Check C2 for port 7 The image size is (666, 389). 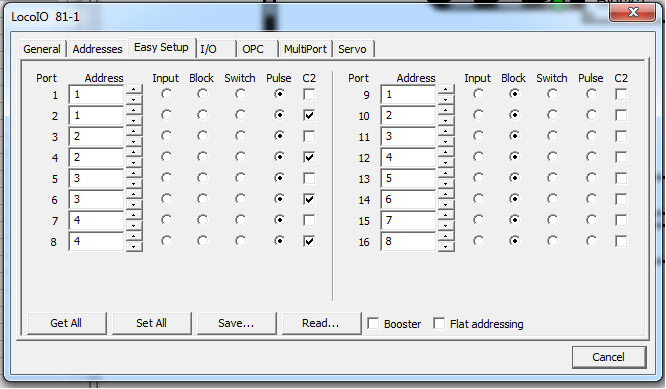tap(309, 220)
